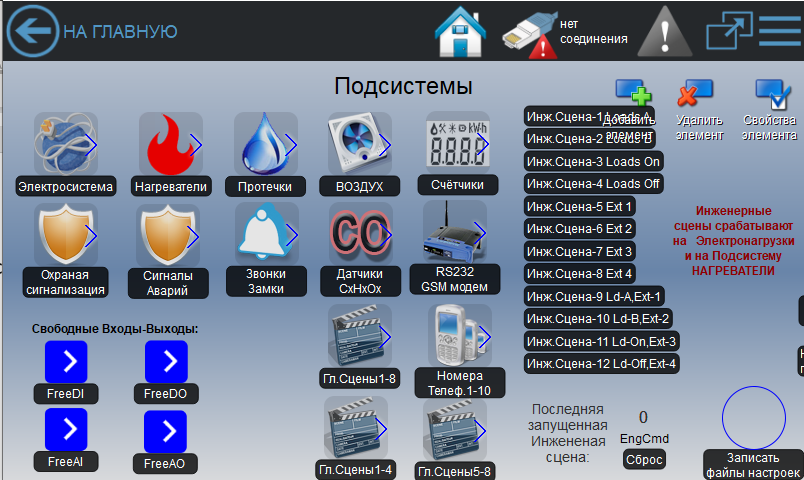Select Инж.Сцена-5 Ext 1 scene
Screen dimensions: 804x480
(x=580, y=207)
